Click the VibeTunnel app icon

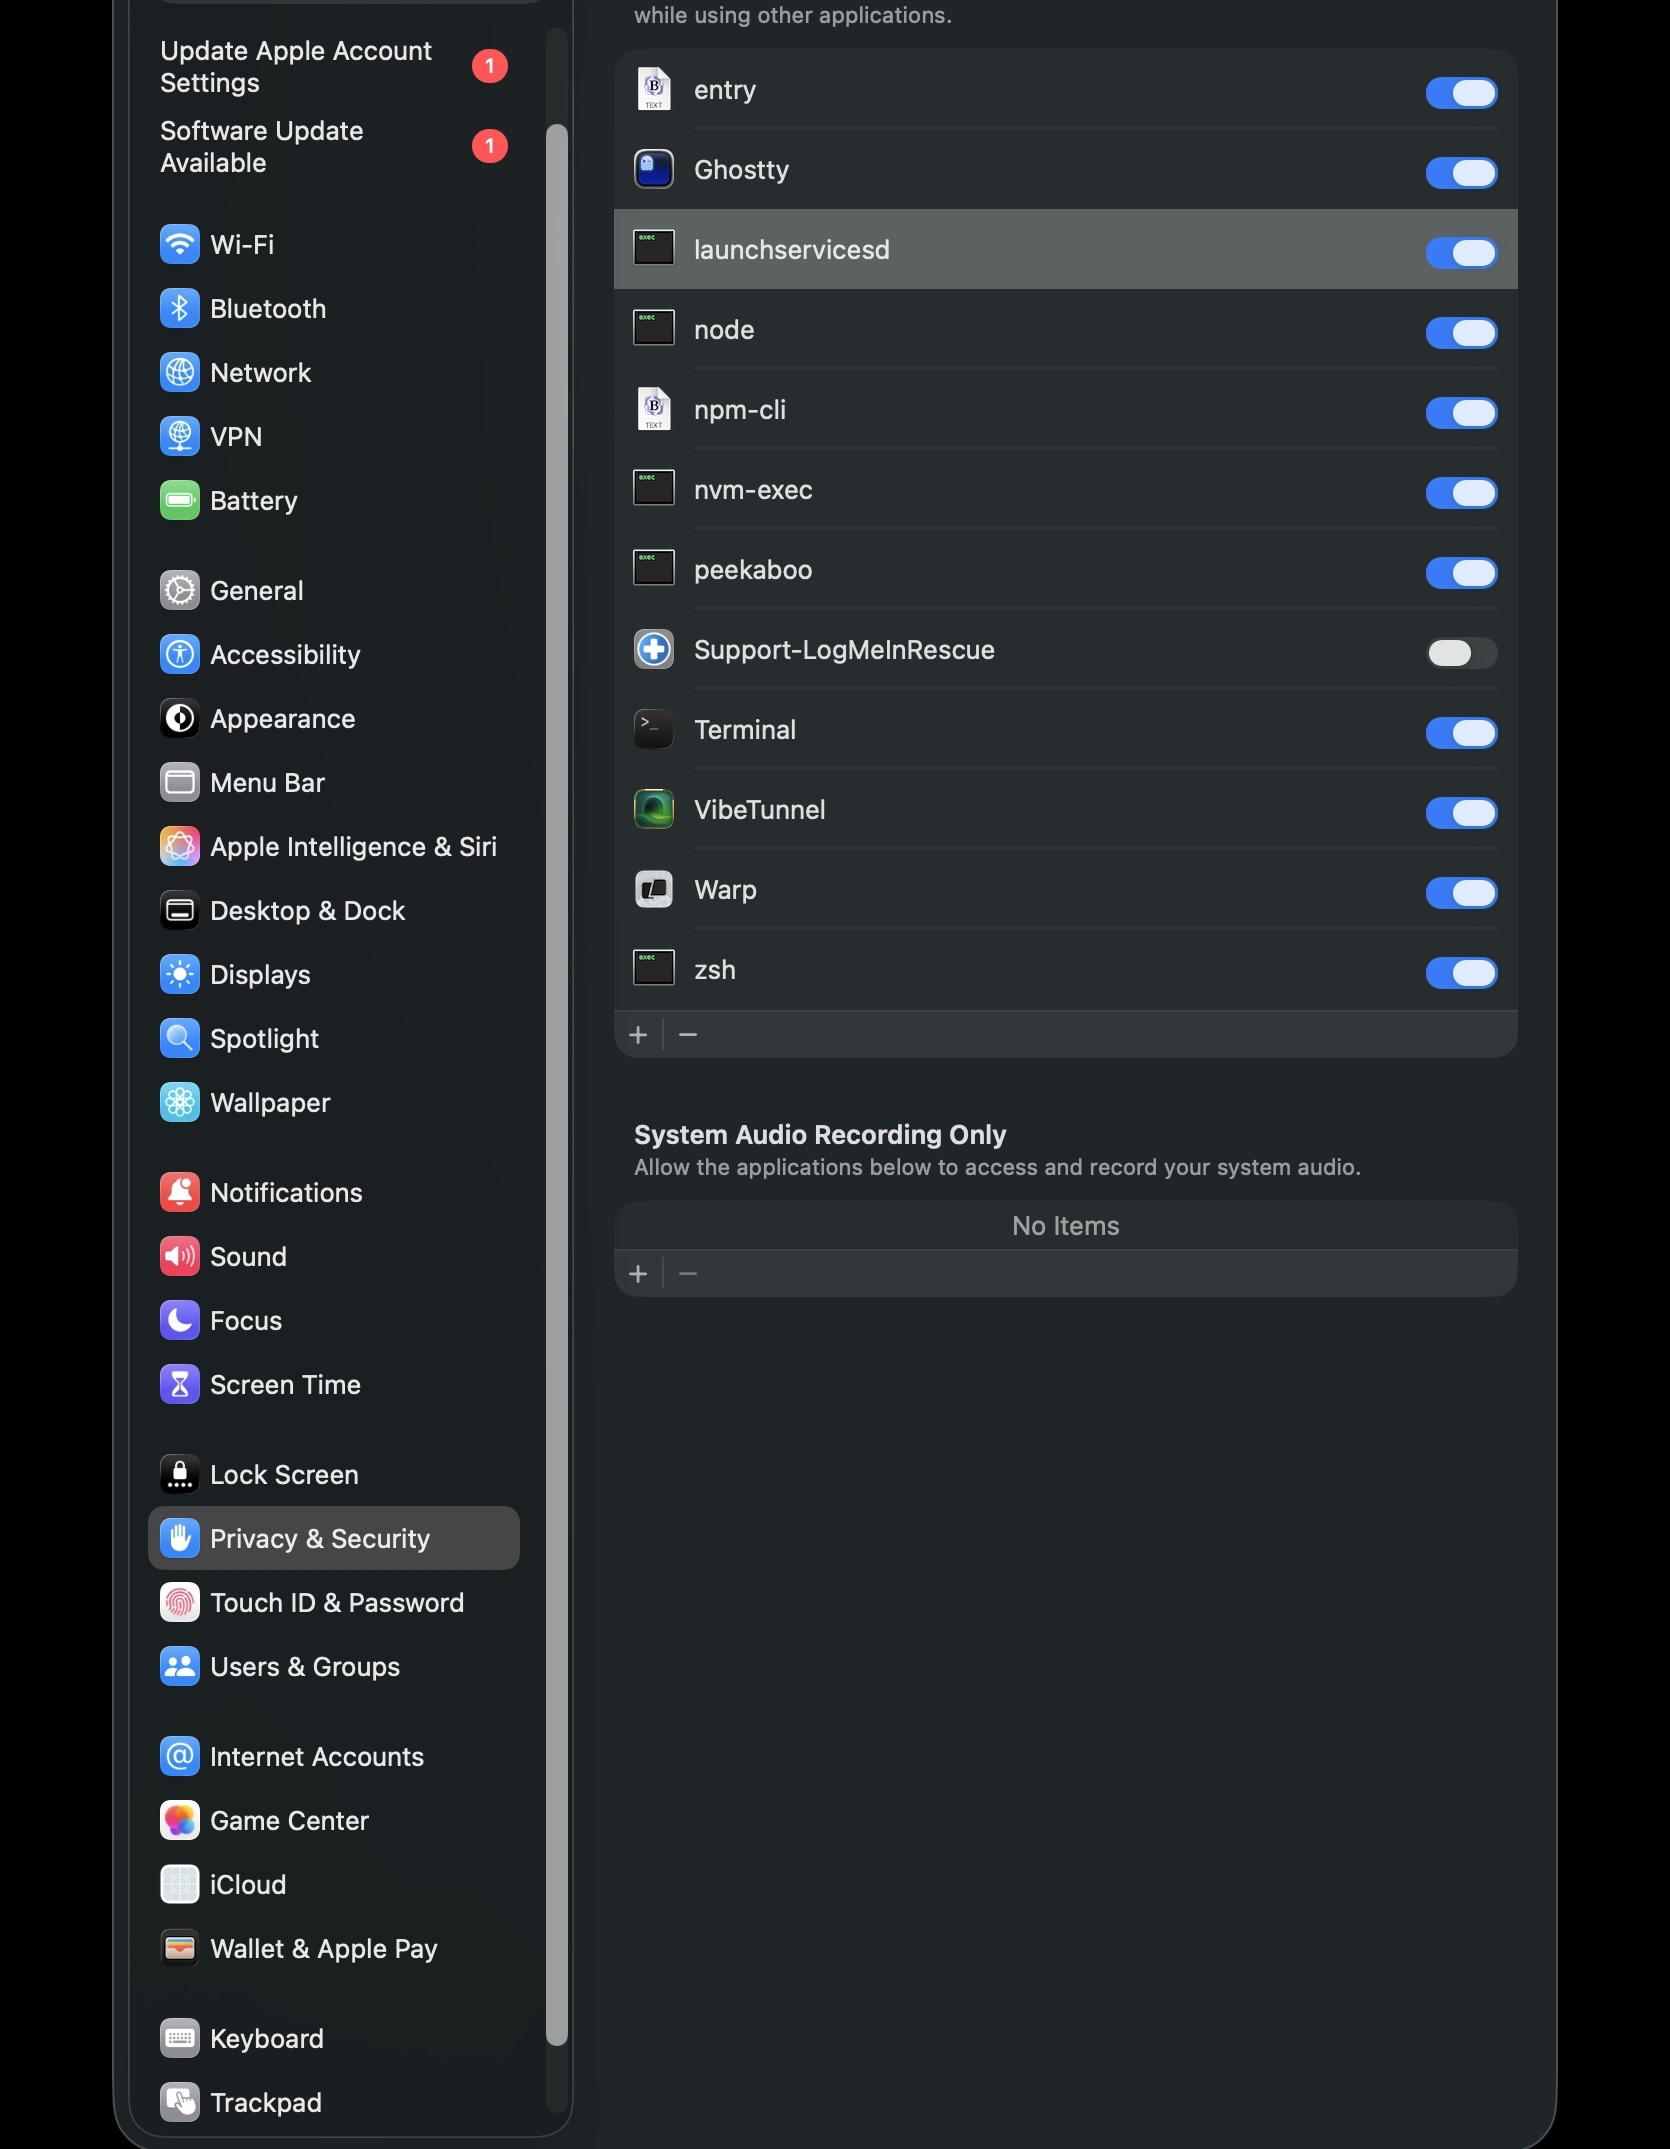(x=654, y=810)
